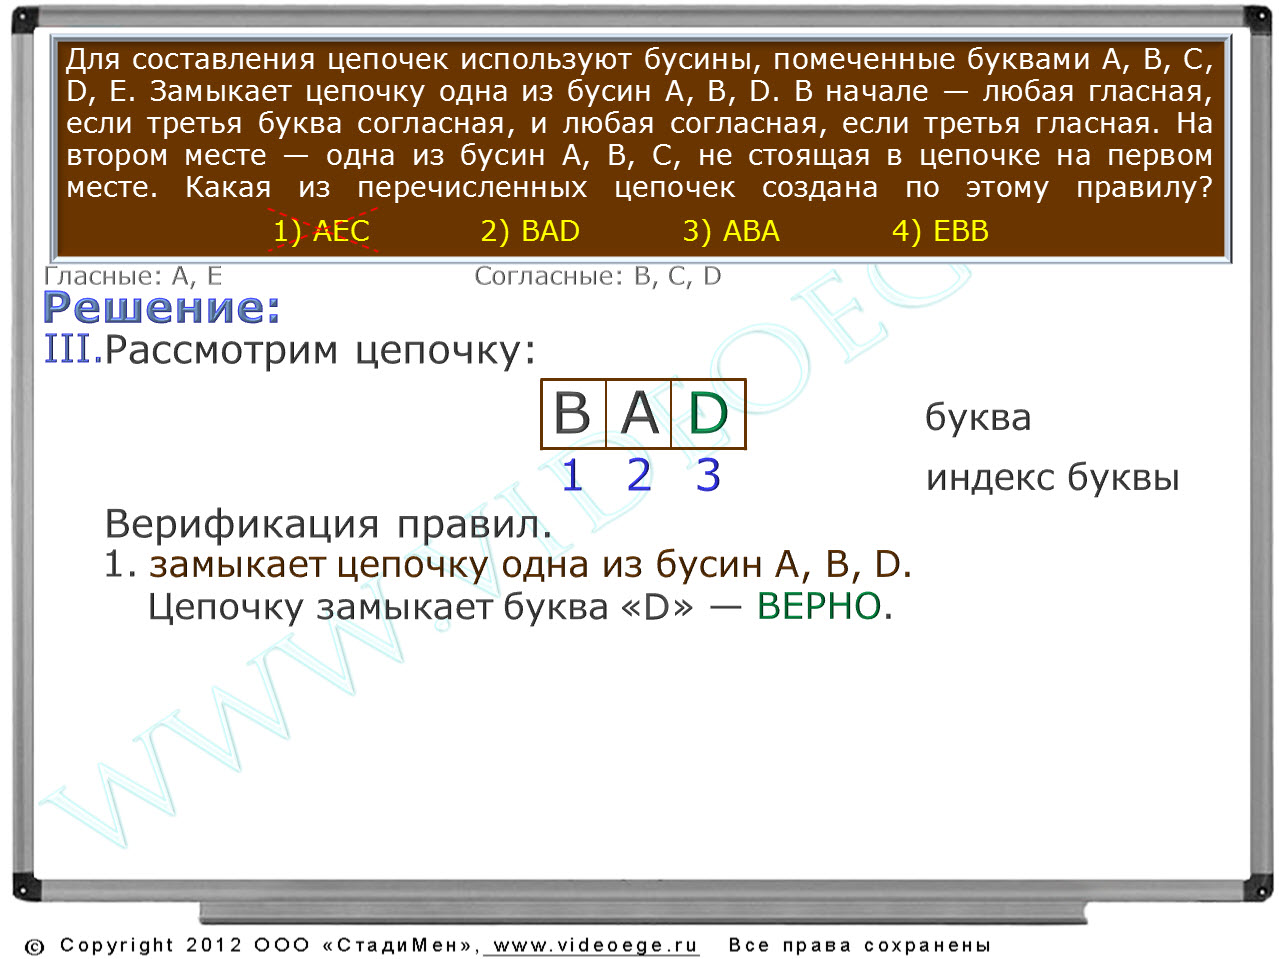Screen dimensions: 1279x959
Task: Click the green word 'ВЕРНО'
Action: click(819, 606)
